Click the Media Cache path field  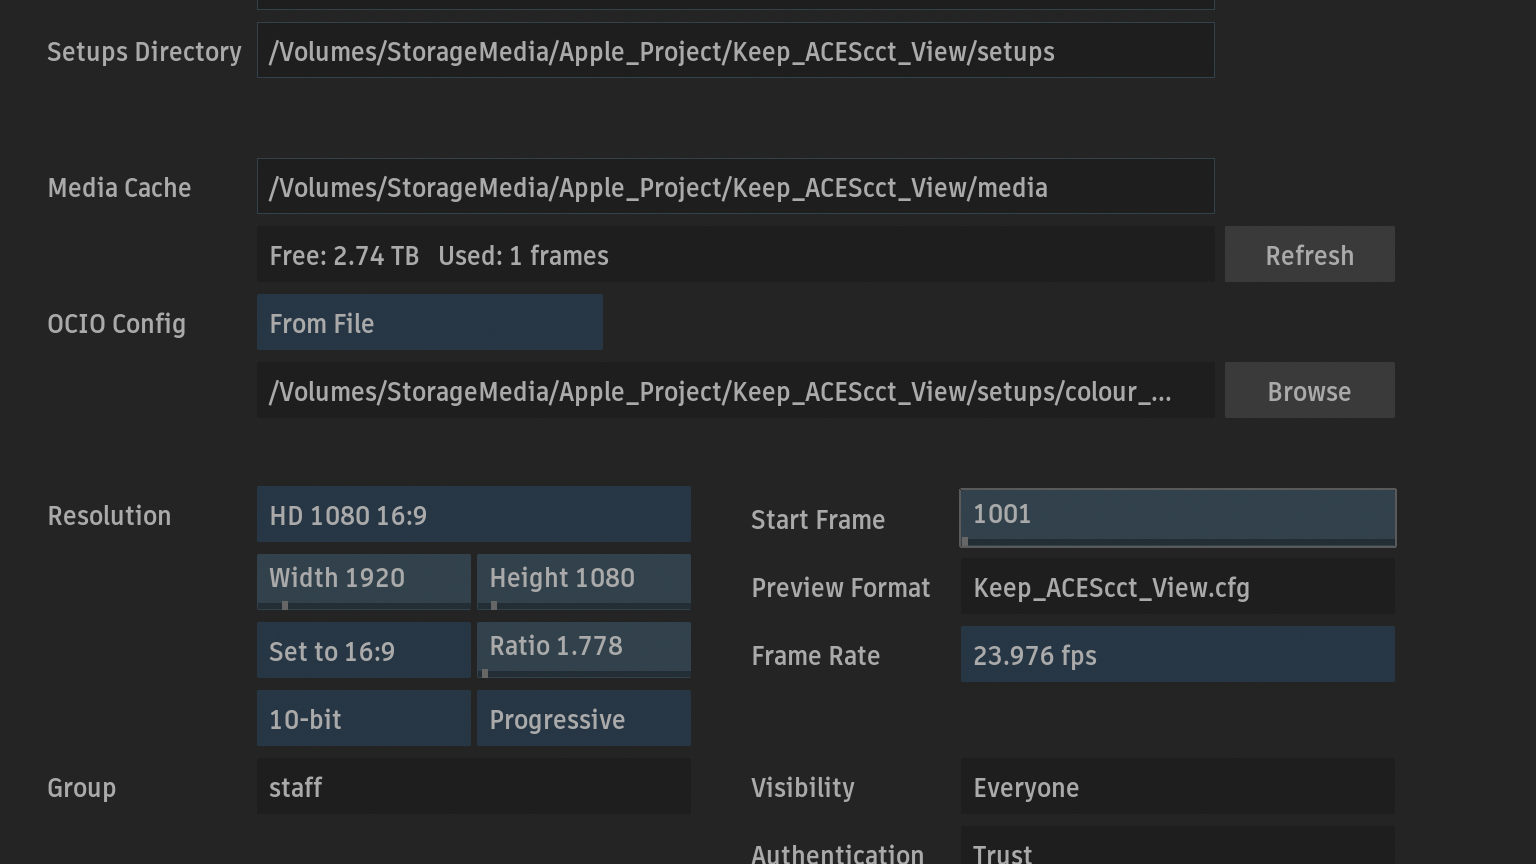click(735, 187)
